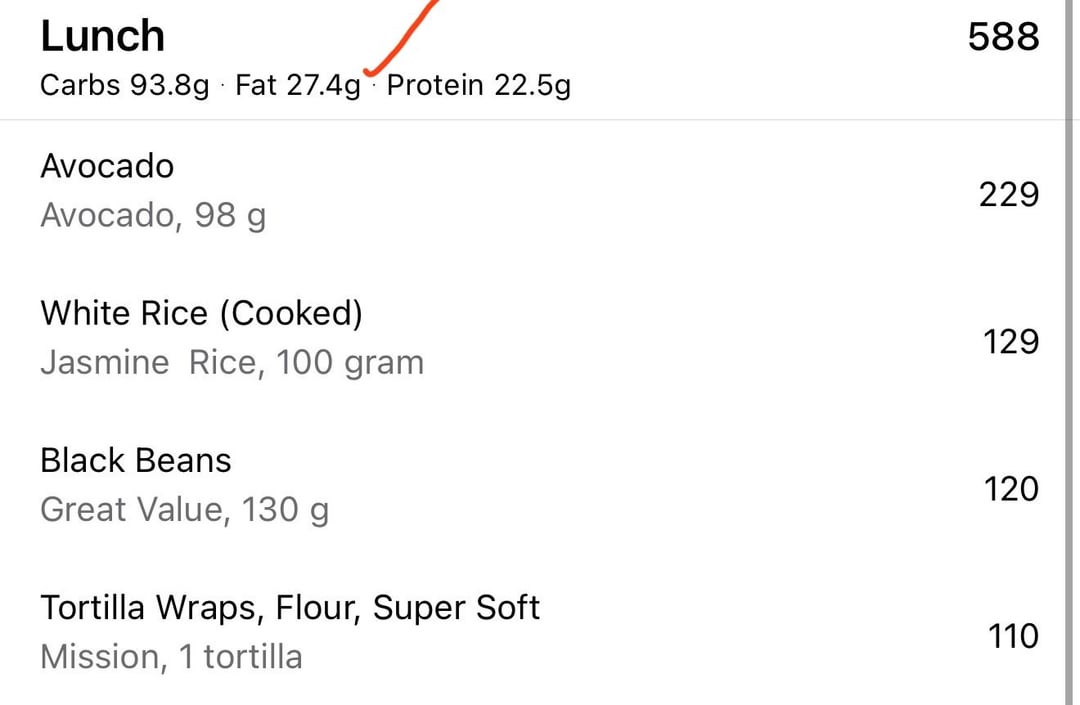The image size is (1080, 705).
Task: Tap the Great Value, 130 g serving text
Action: pyautogui.click(x=184, y=510)
